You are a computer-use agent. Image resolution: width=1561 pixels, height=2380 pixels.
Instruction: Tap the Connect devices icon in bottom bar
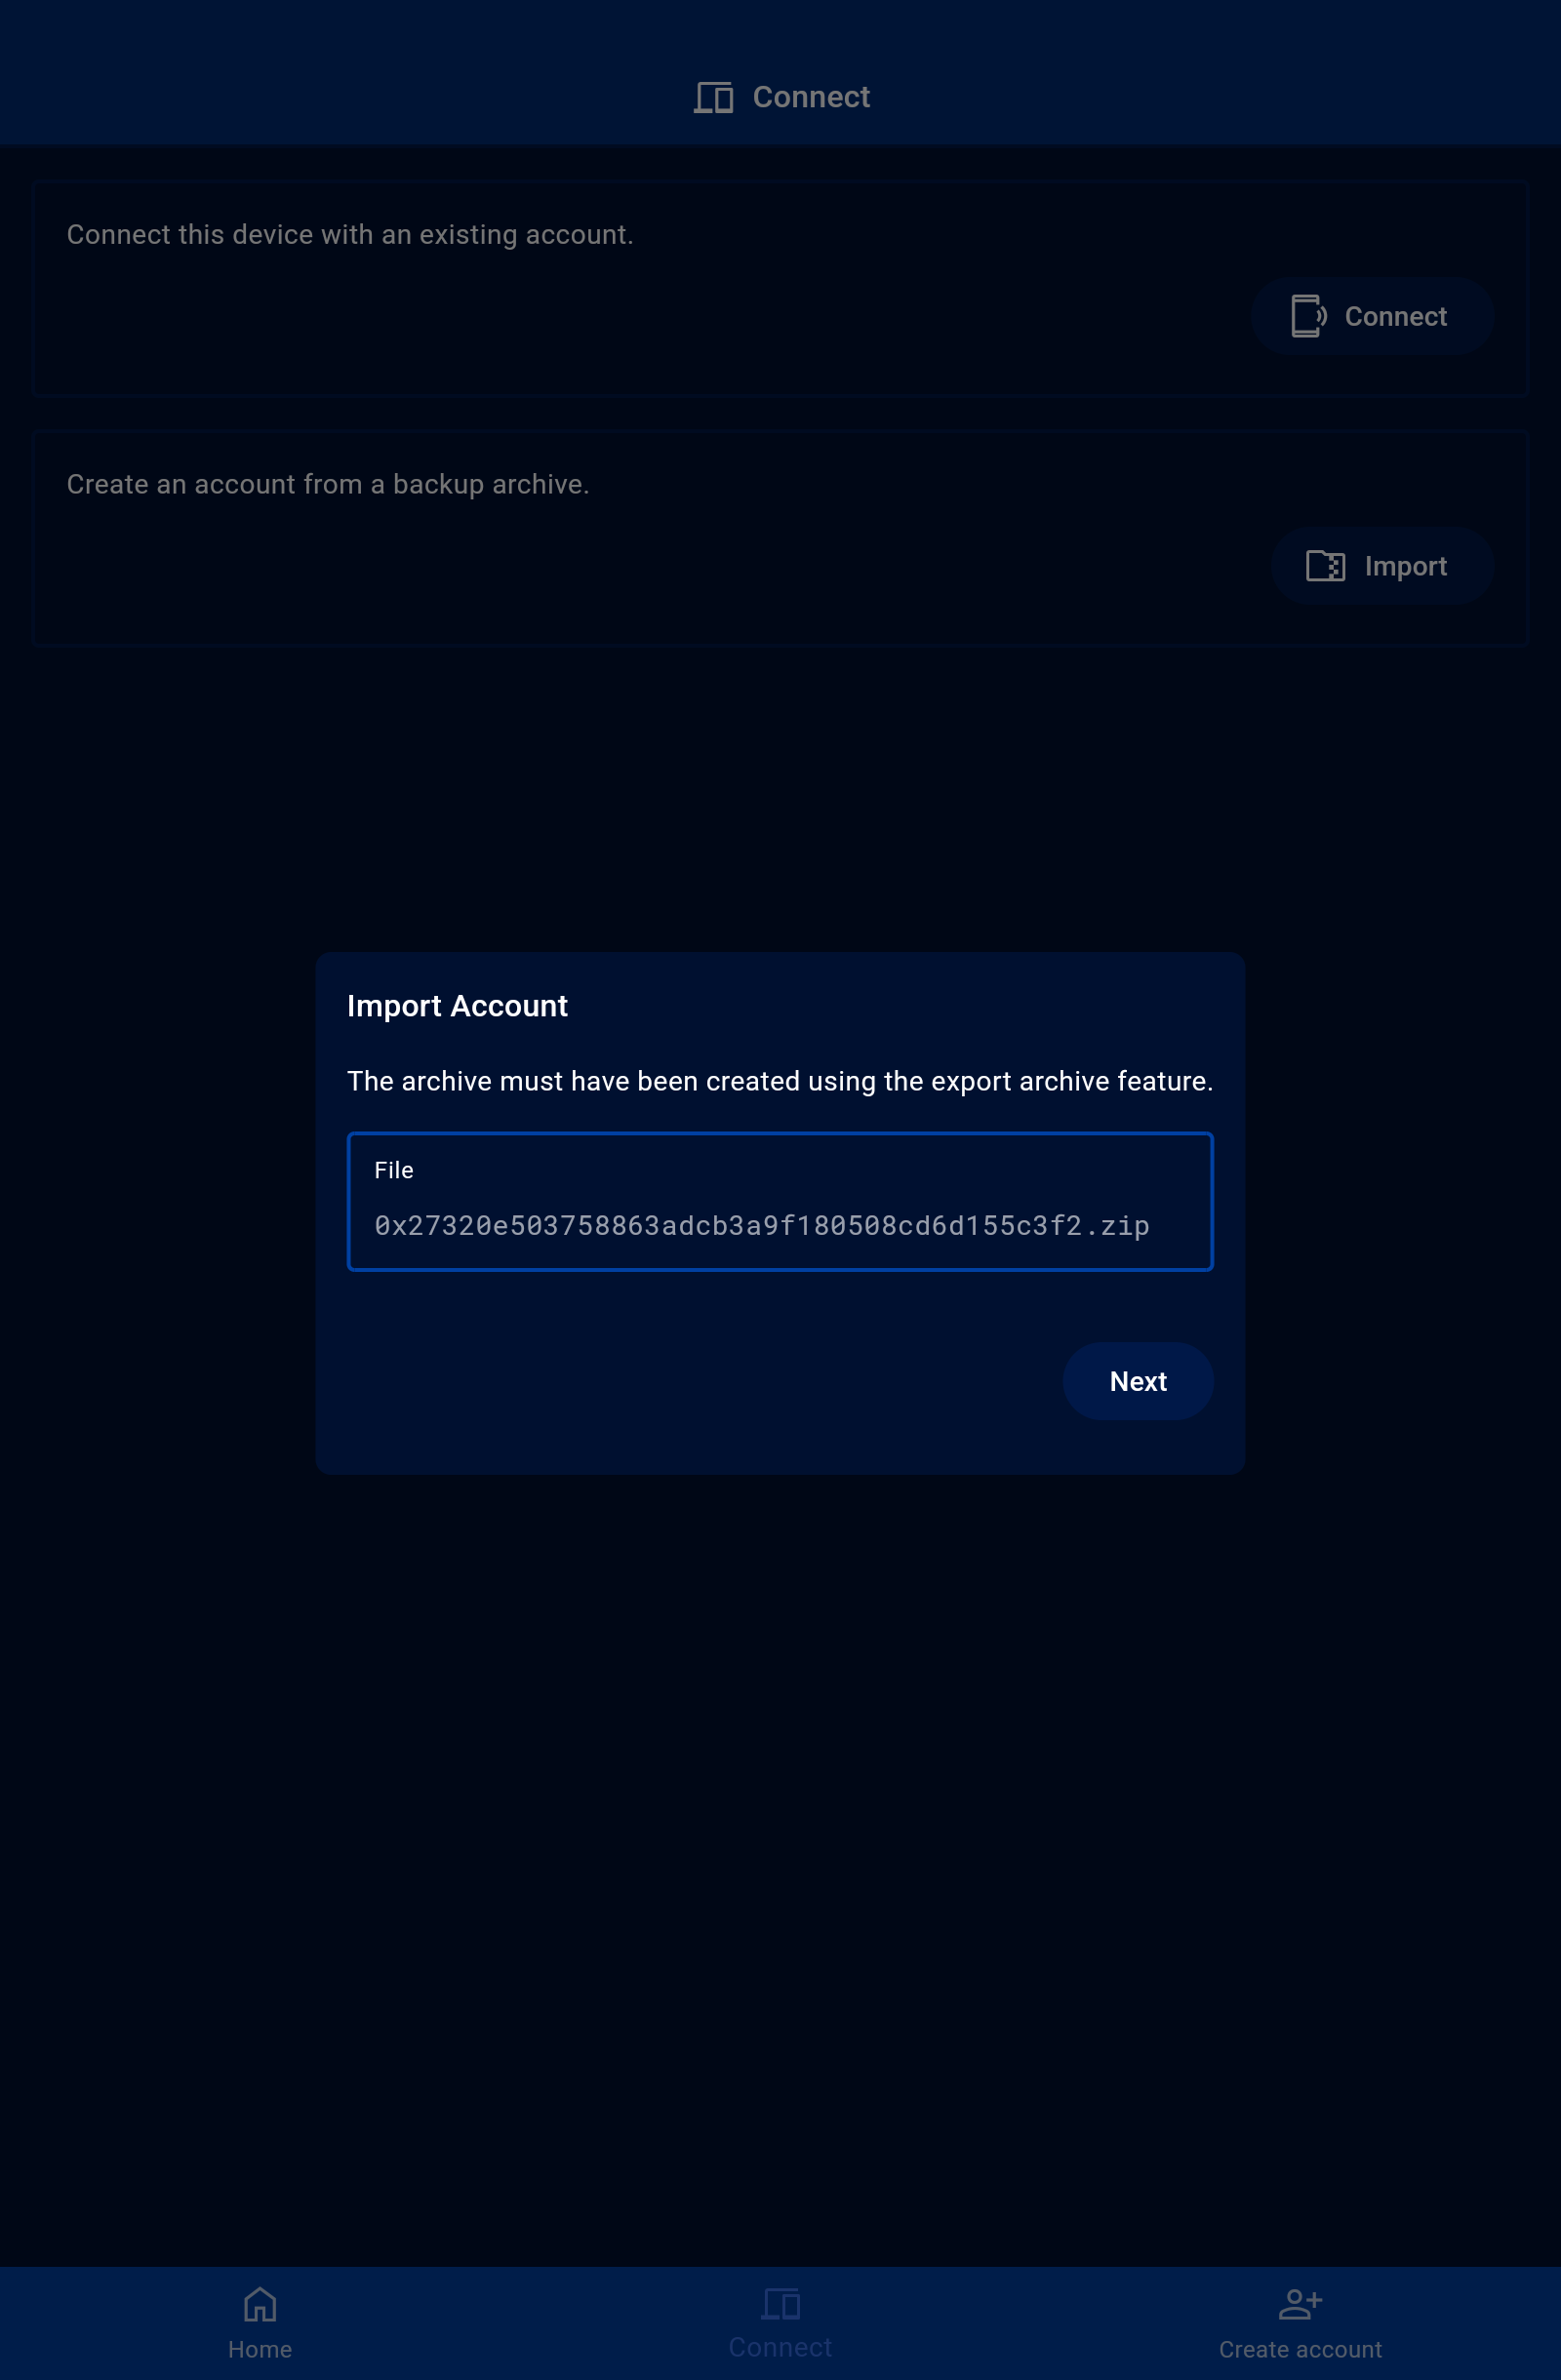coord(780,2303)
